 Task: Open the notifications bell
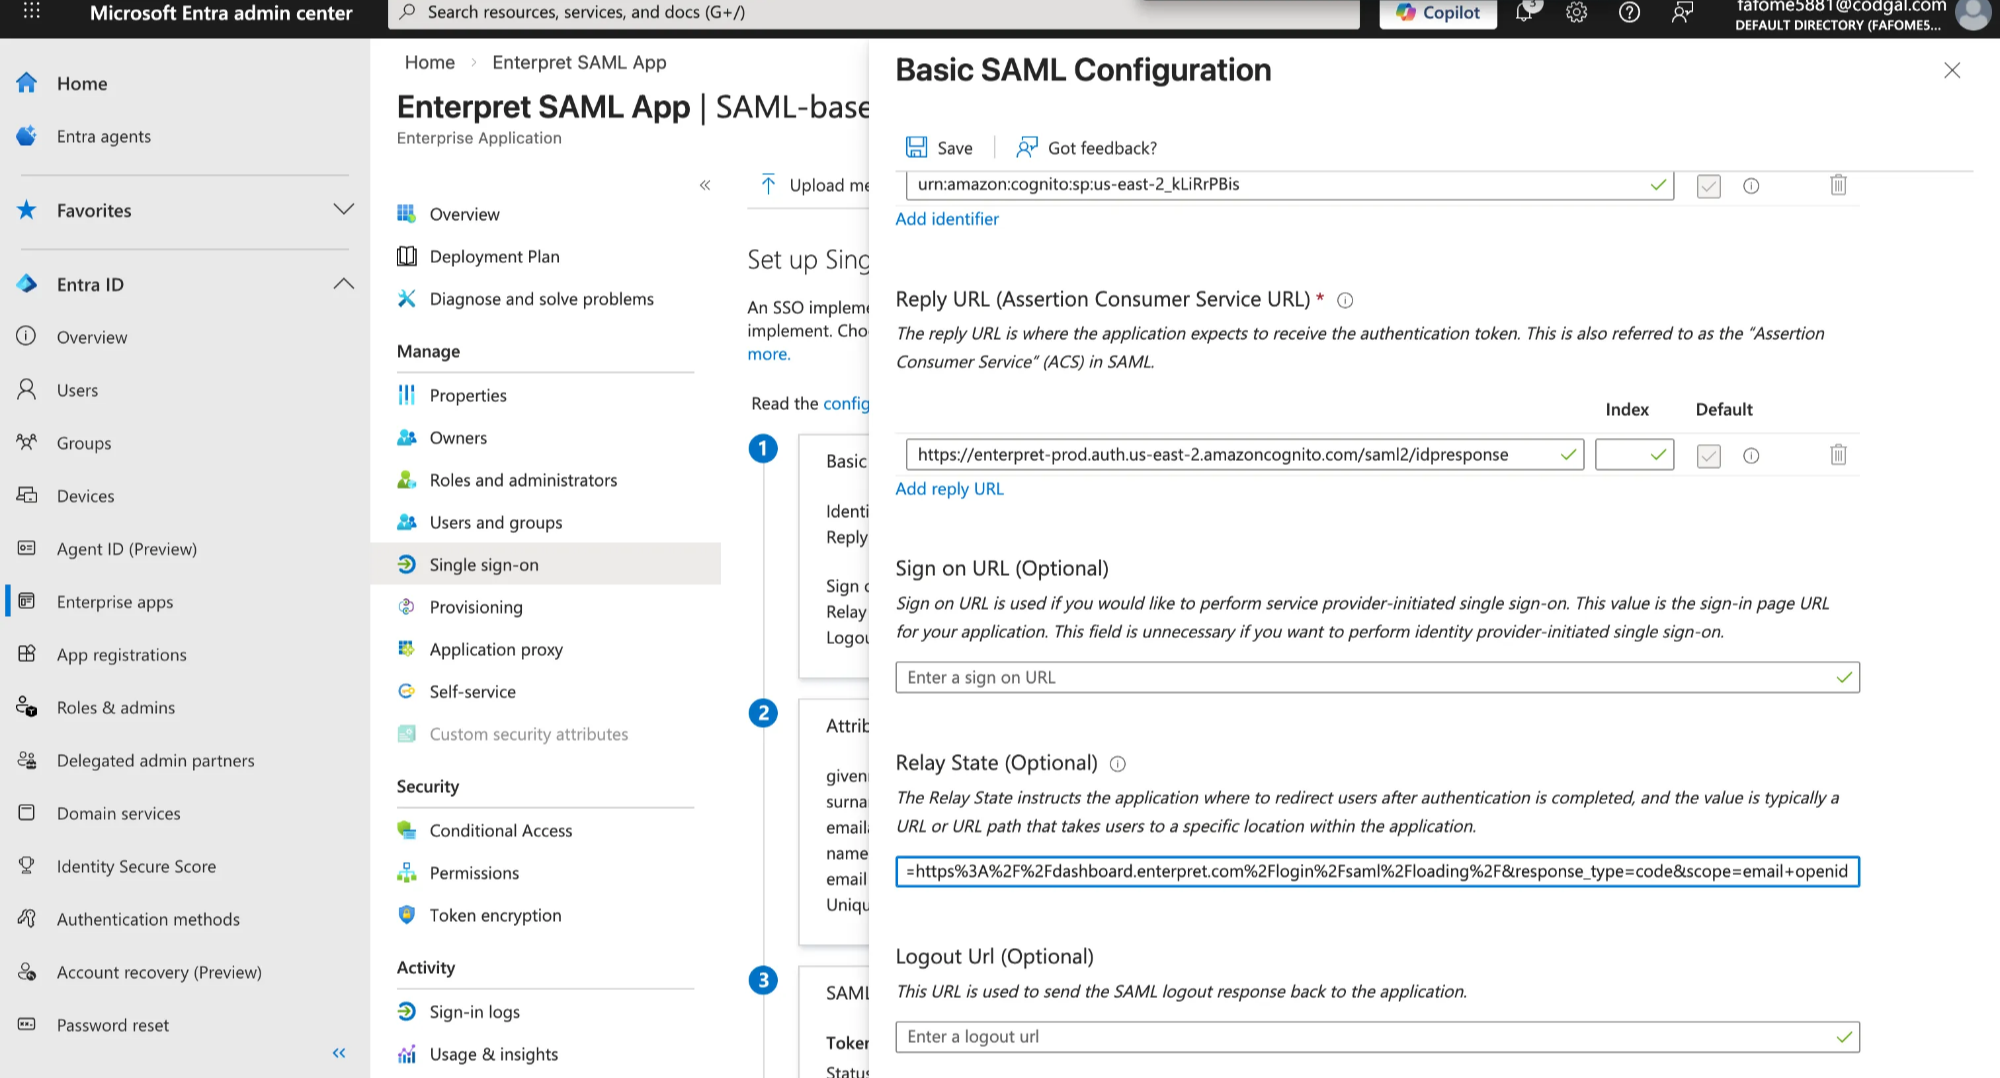1525,13
